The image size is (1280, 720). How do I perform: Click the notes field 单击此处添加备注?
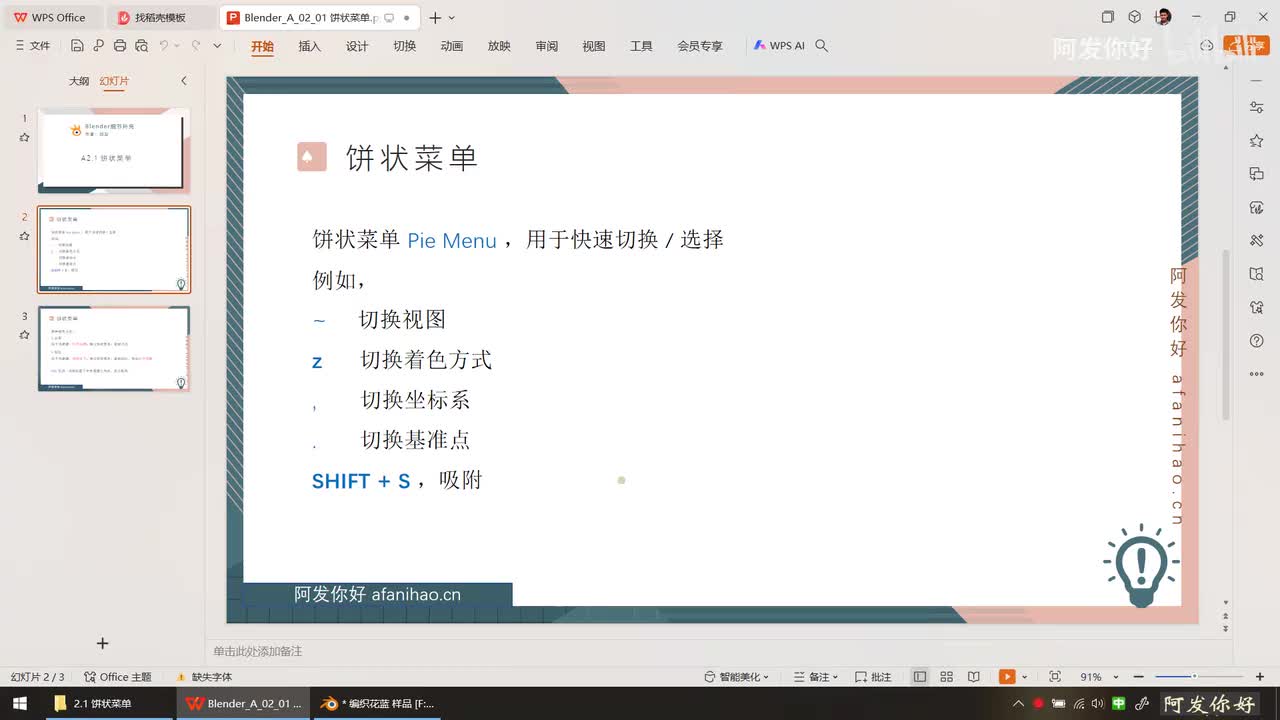tap(257, 651)
